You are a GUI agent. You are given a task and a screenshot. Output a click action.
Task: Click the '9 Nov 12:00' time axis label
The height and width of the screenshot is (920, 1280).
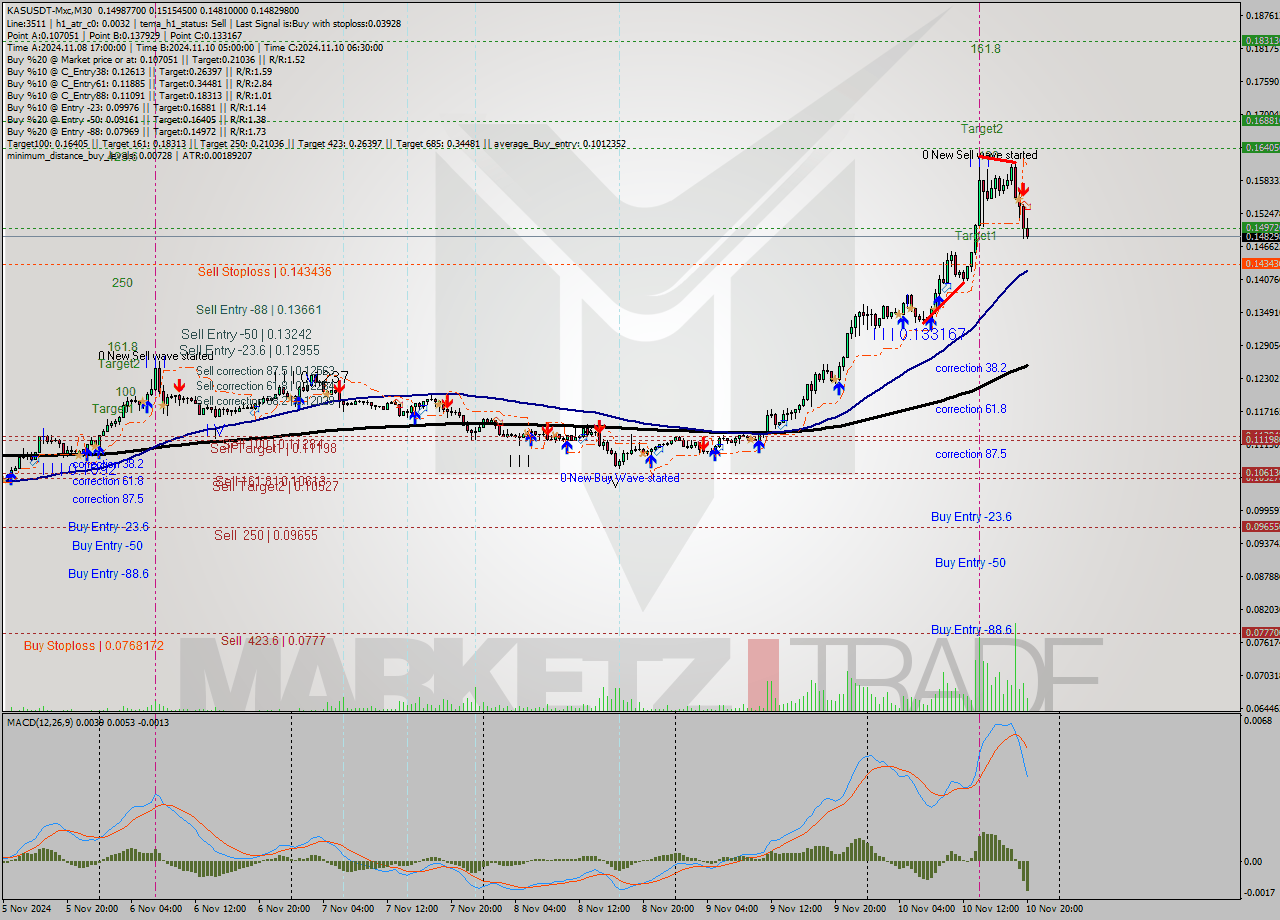(797, 909)
